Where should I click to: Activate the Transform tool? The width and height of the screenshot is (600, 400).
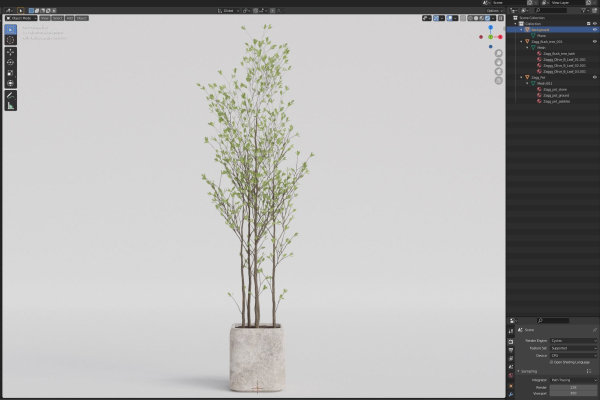coord(10,83)
